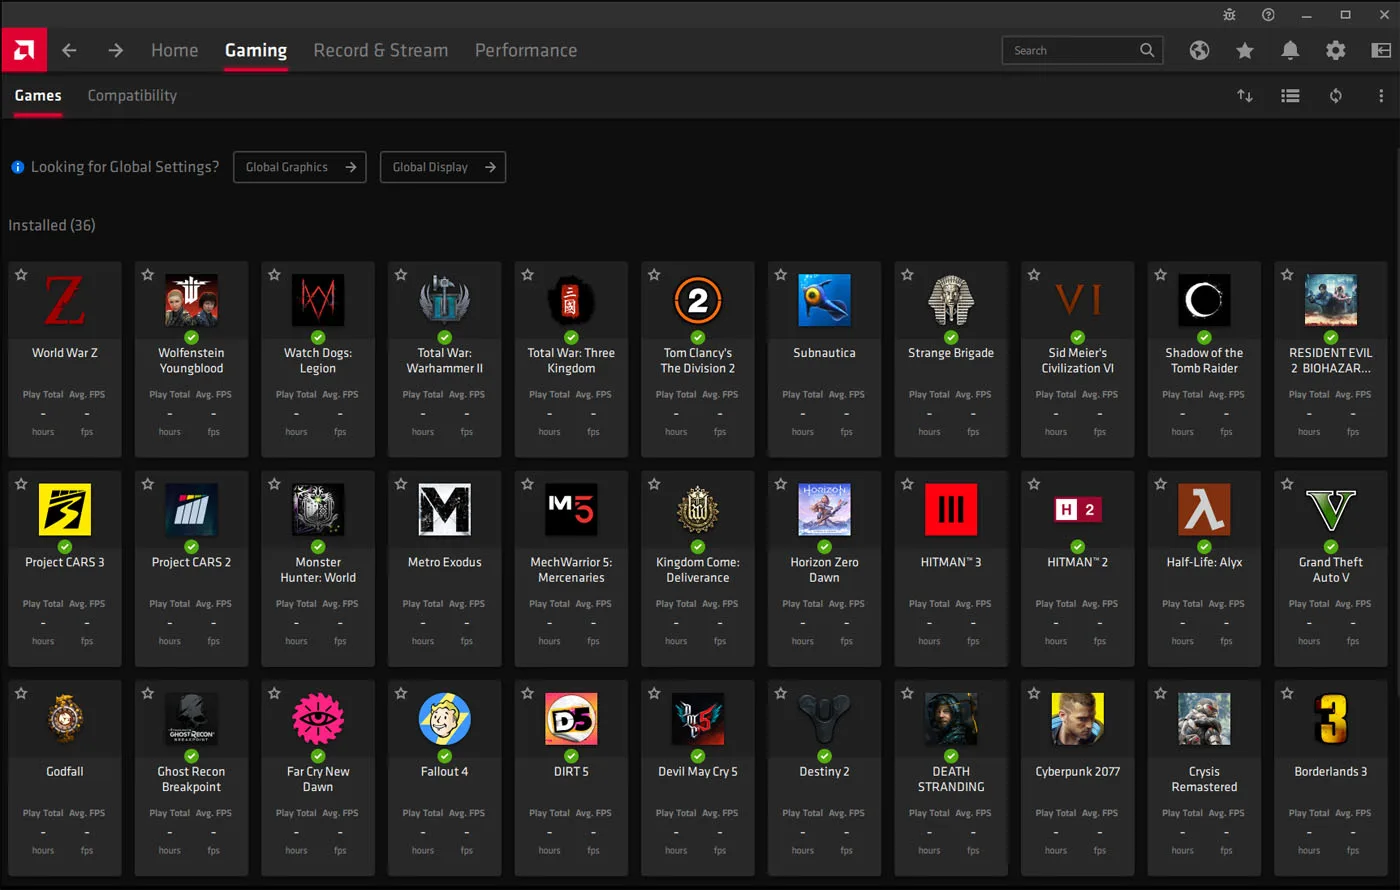
Task: Open the three-dot more options menu
Action: pos(1381,96)
